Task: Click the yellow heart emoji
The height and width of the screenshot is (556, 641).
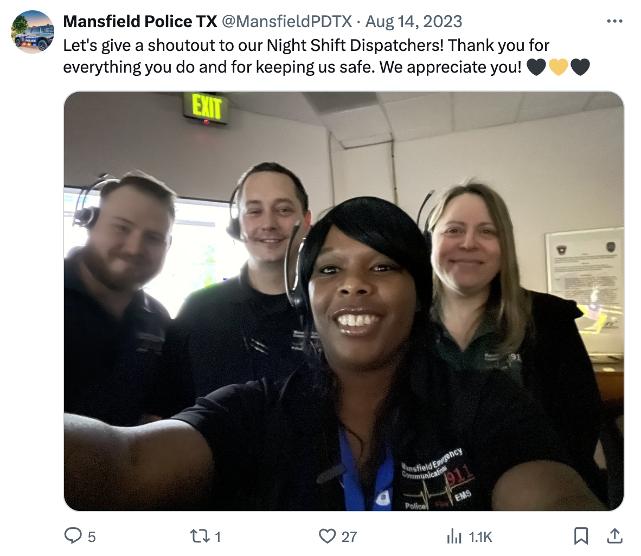Action: pos(558,67)
